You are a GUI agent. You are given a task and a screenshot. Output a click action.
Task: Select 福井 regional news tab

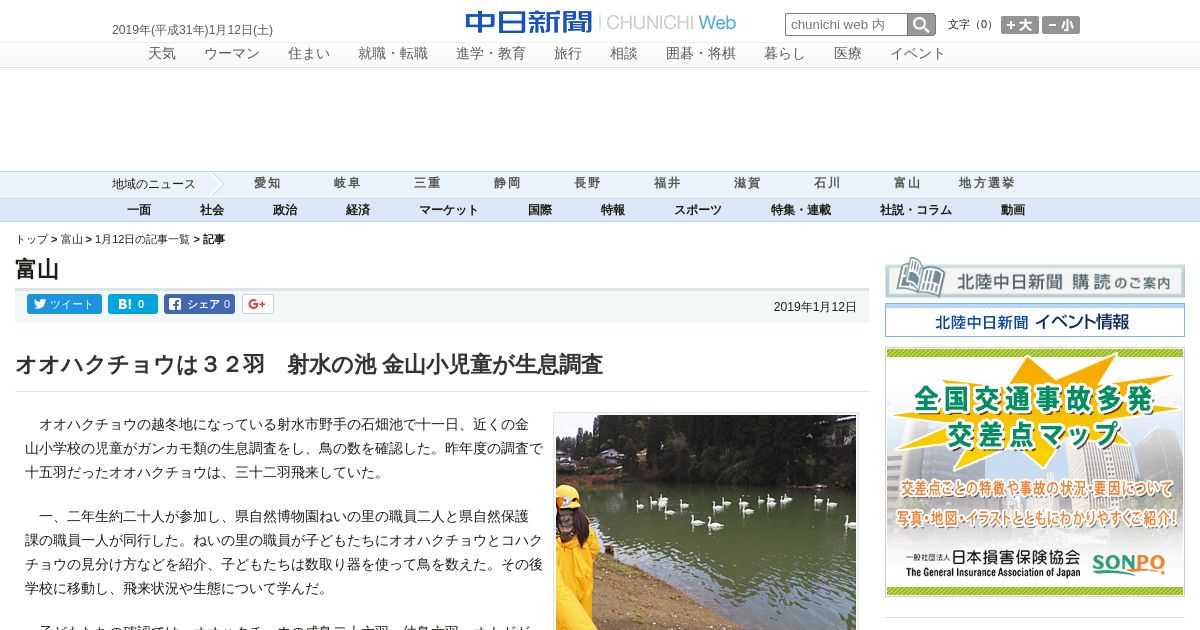(x=667, y=184)
